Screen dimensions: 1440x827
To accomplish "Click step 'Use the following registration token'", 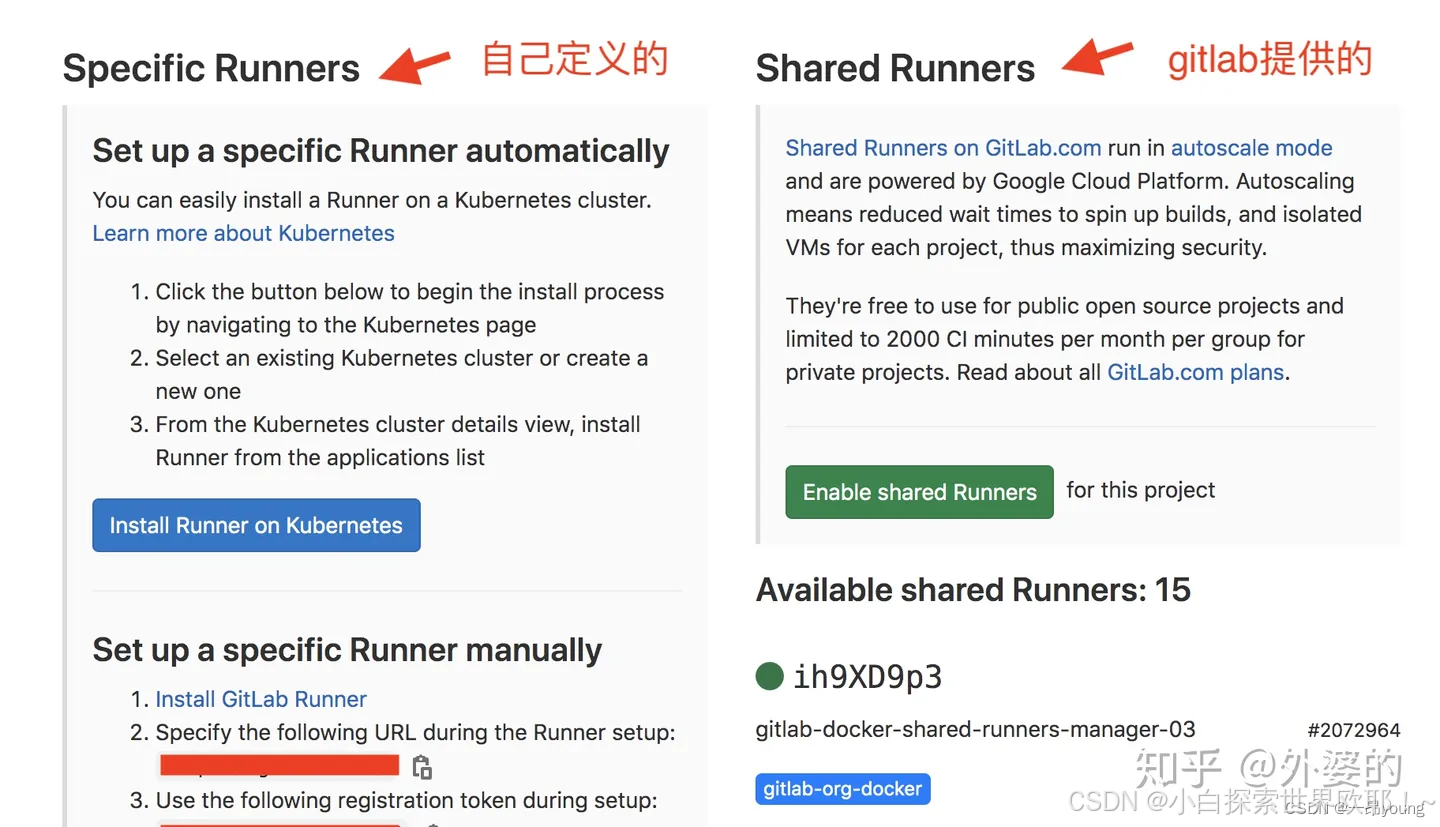I will (406, 800).
